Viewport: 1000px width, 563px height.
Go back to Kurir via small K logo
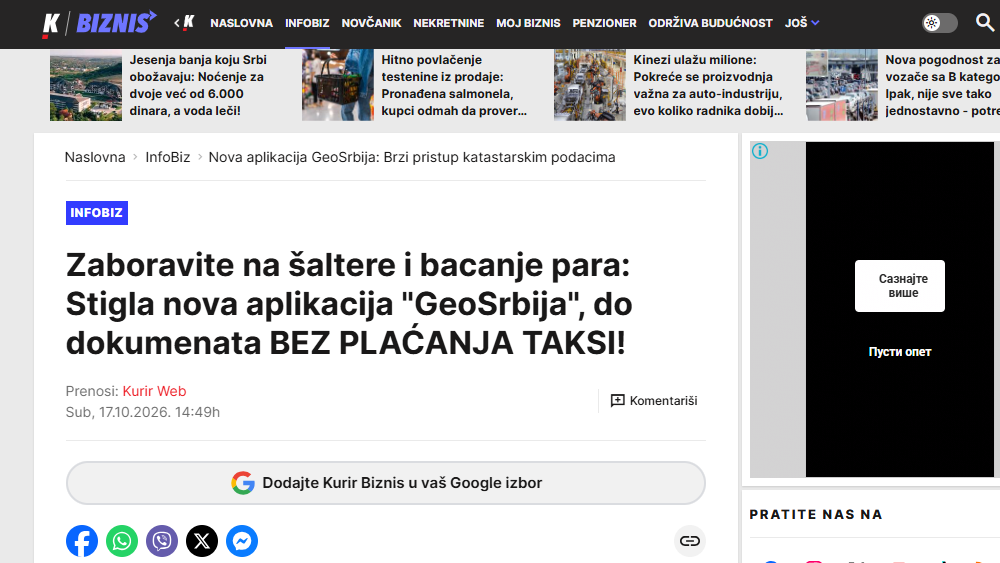[x=184, y=23]
